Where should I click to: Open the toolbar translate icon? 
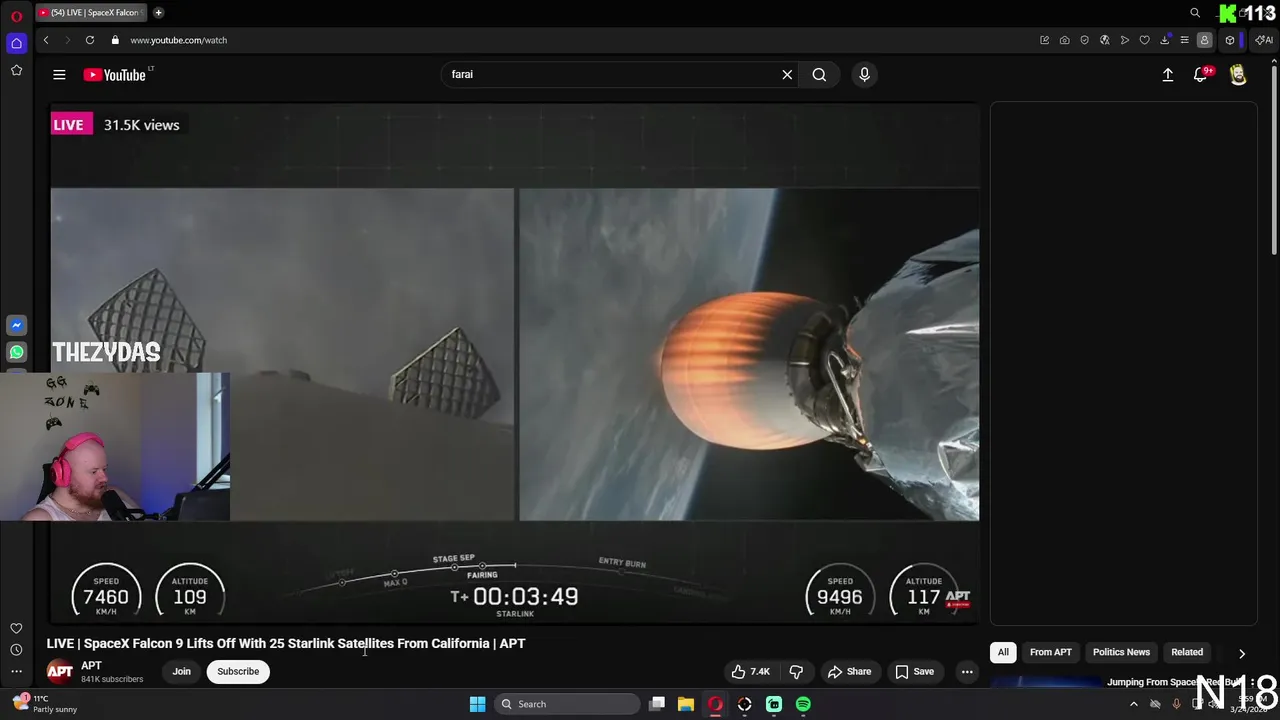1104,40
